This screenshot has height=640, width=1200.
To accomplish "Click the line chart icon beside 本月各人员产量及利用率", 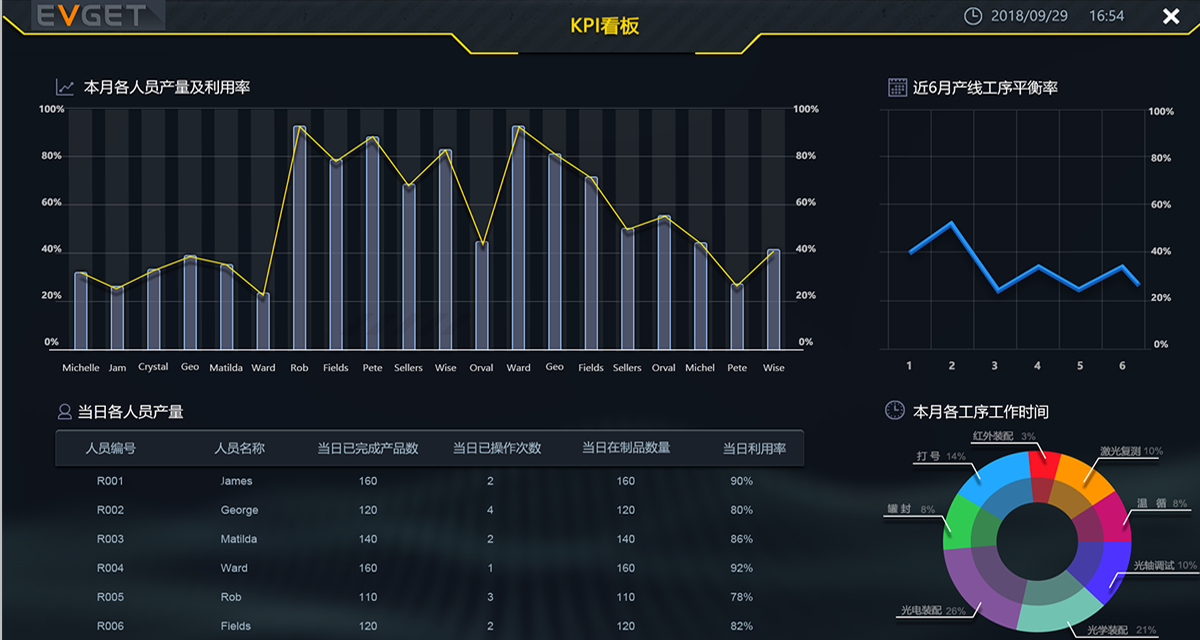I will (65, 87).
